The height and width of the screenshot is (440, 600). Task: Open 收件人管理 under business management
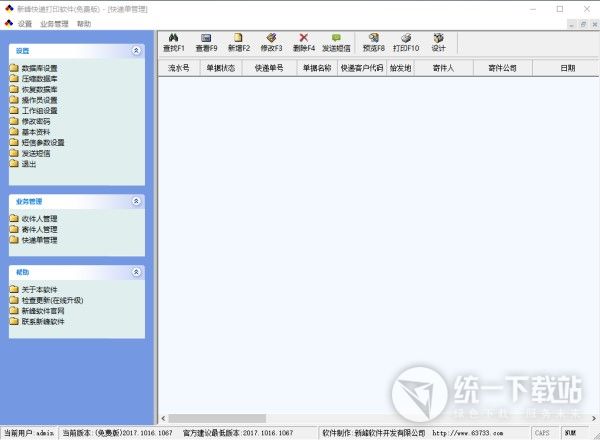click(x=39, y=218)
